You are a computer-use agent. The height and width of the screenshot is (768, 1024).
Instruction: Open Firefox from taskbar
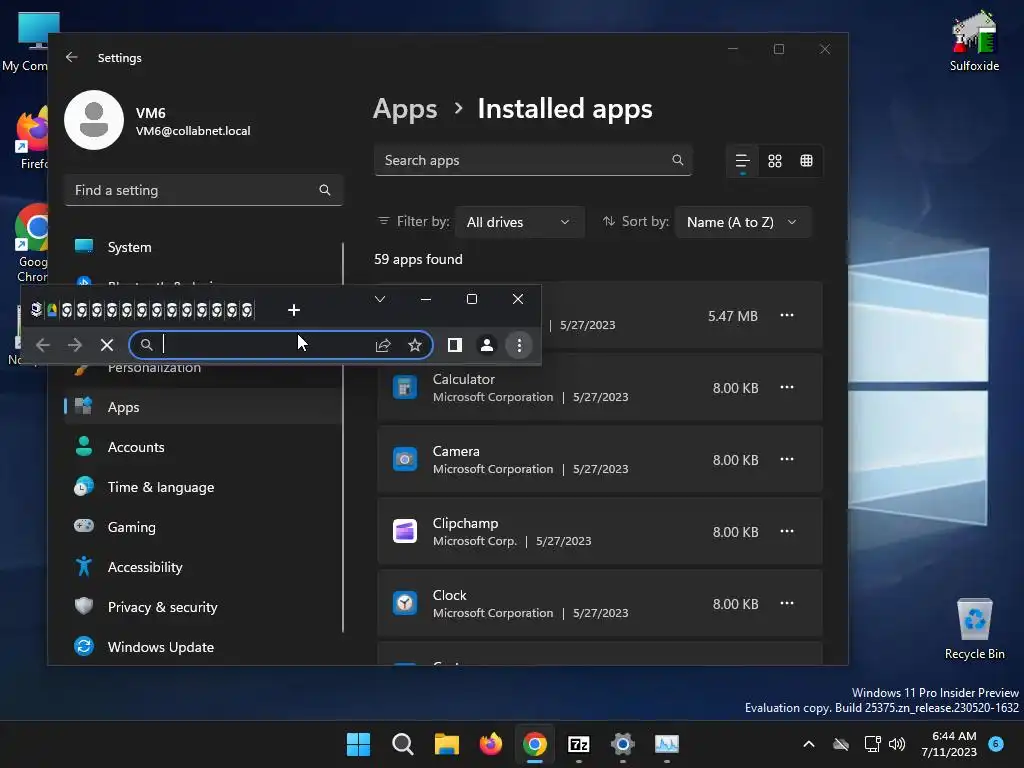point(490,744)
